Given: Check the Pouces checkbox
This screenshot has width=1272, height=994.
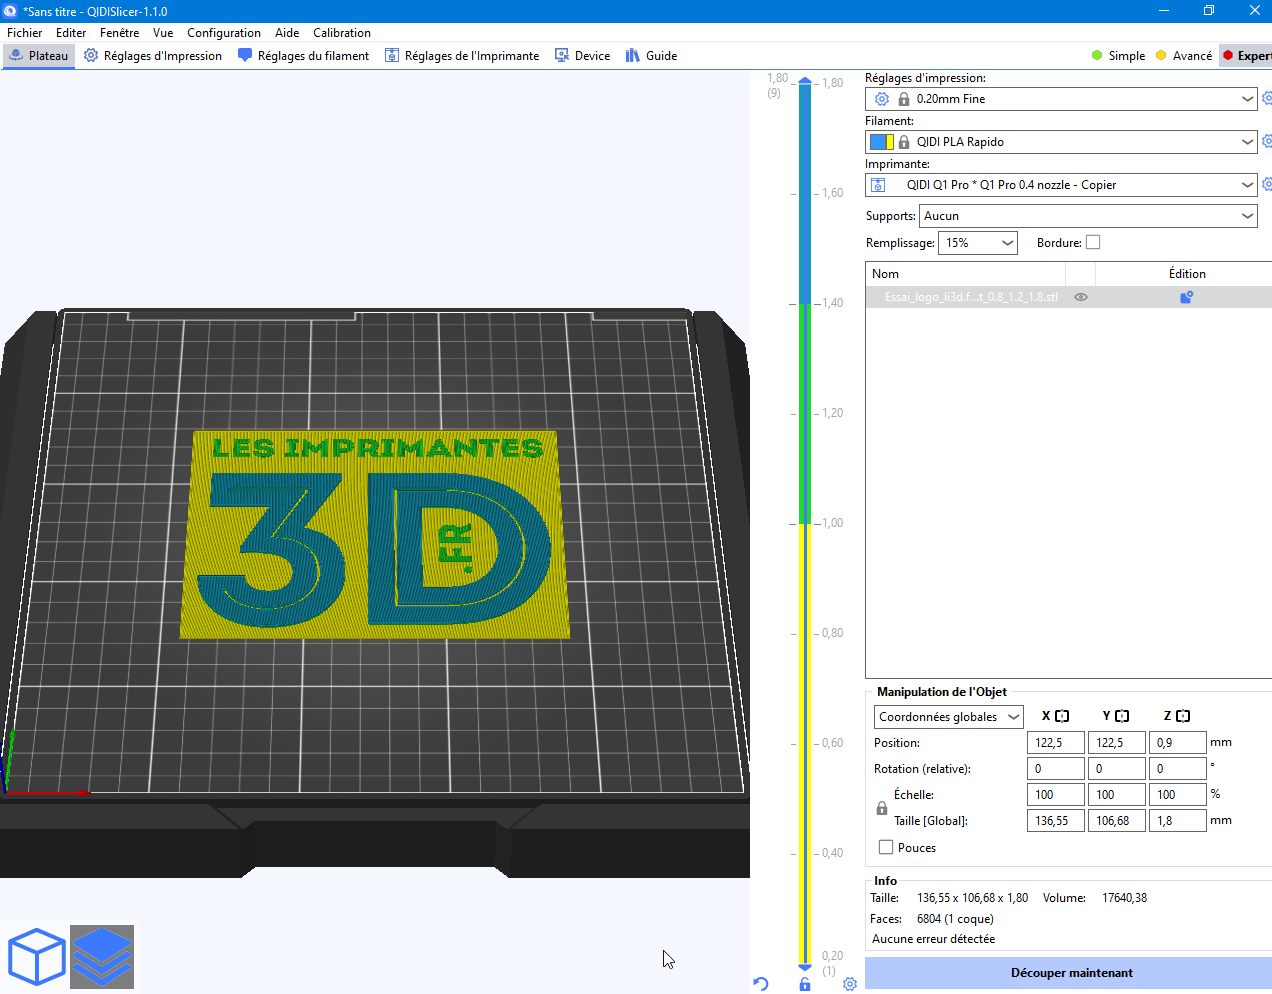Looking at the screenshot, I should [x=886, y=847].
